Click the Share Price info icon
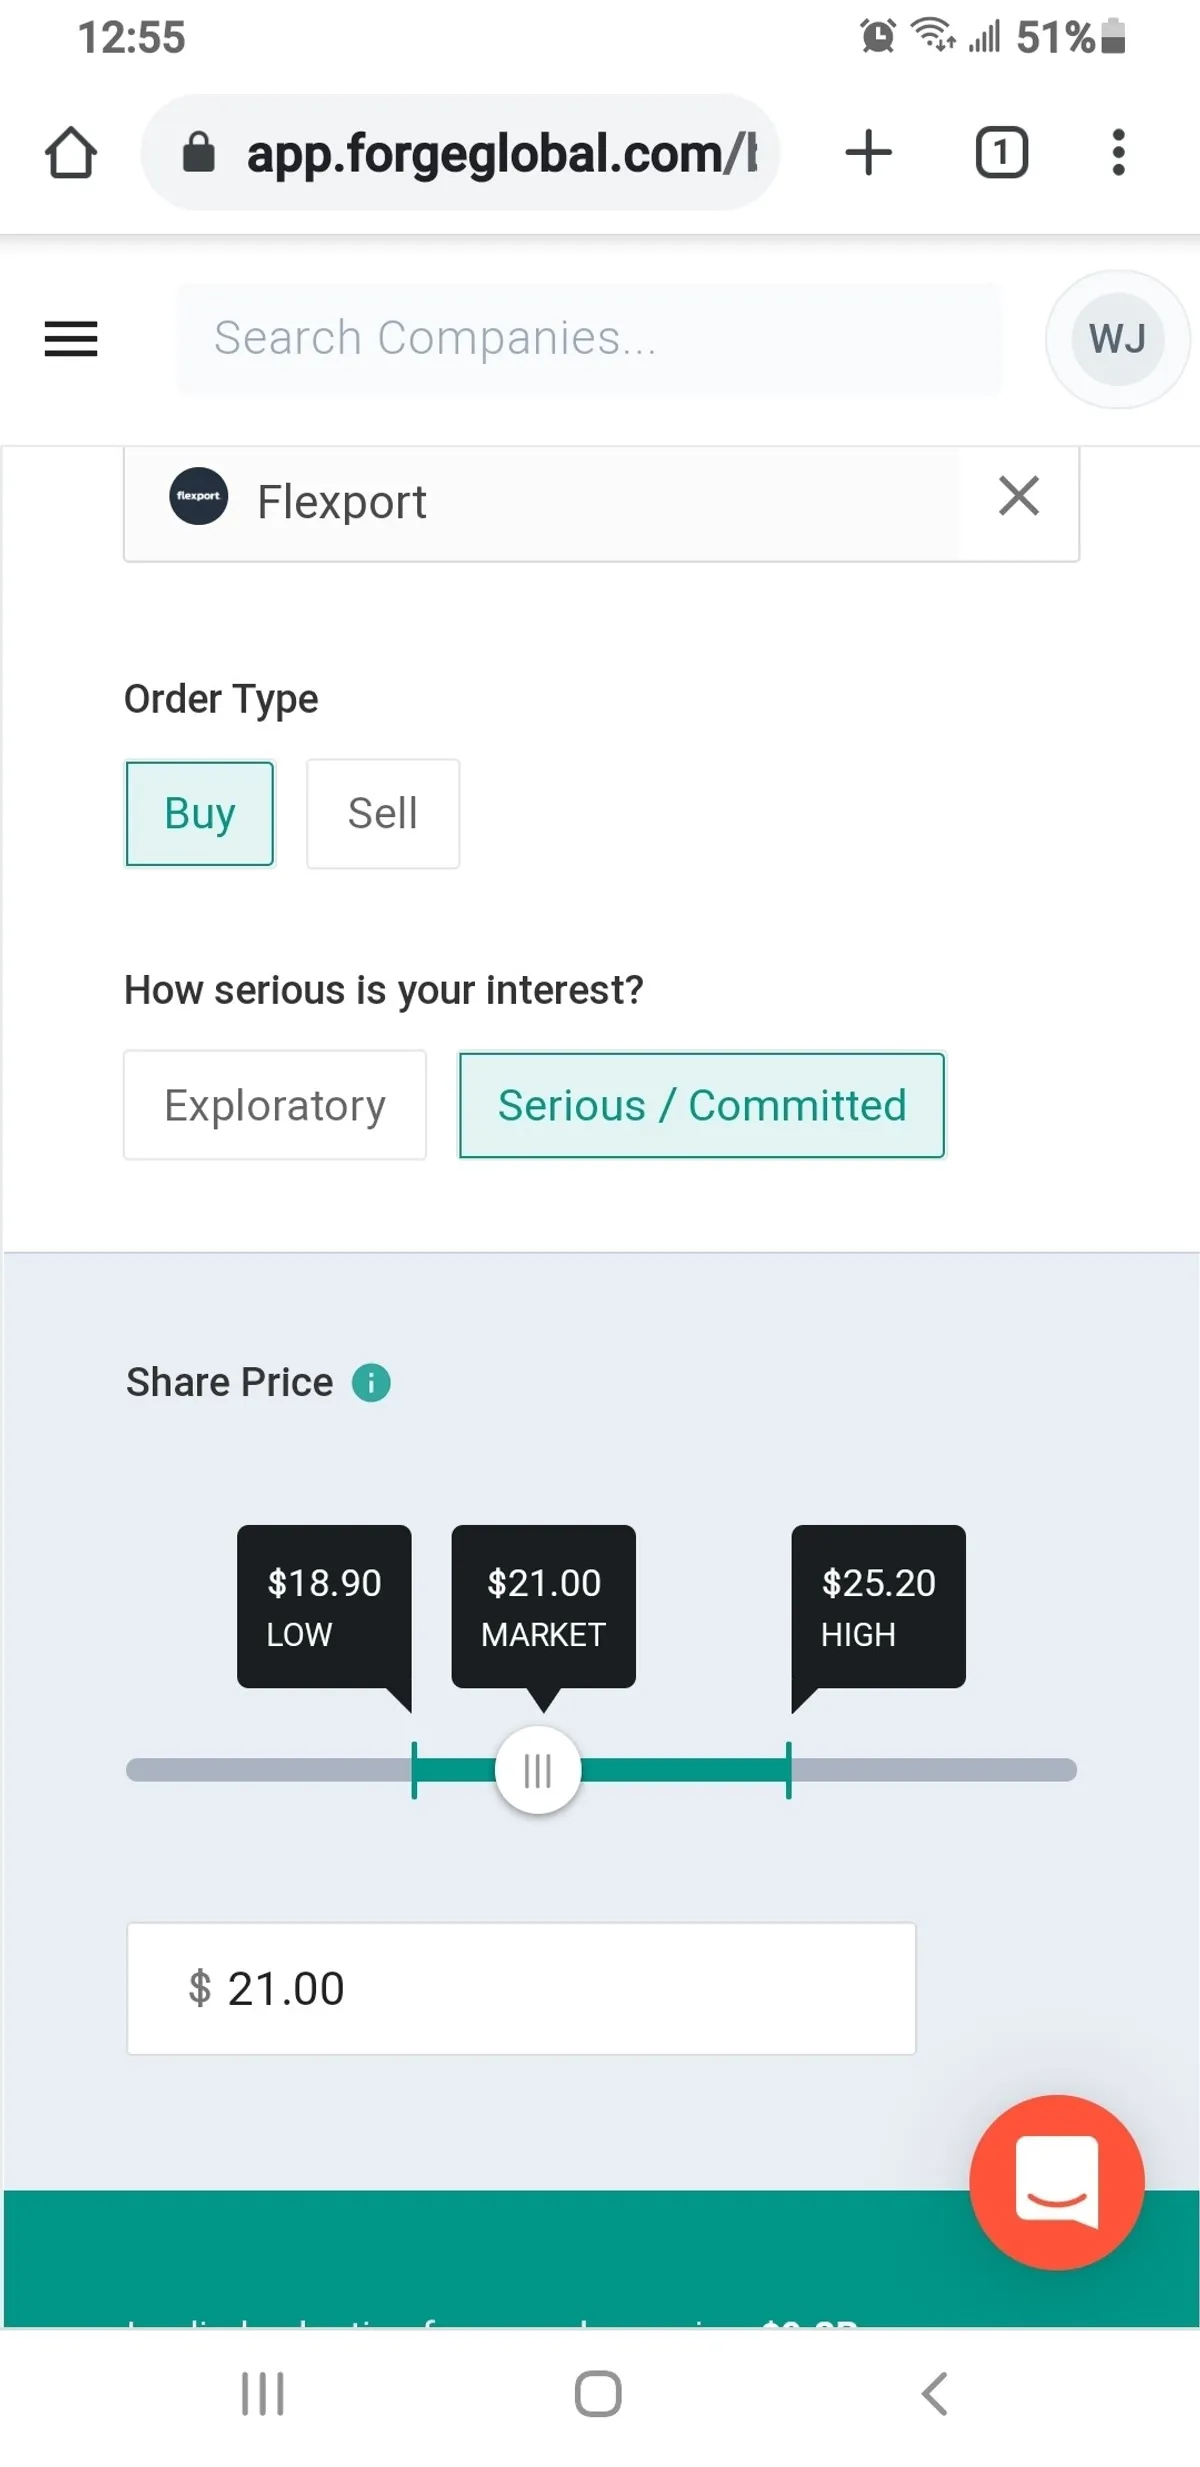Viewport: 1200px width, 2467px height. [371, 1383]
